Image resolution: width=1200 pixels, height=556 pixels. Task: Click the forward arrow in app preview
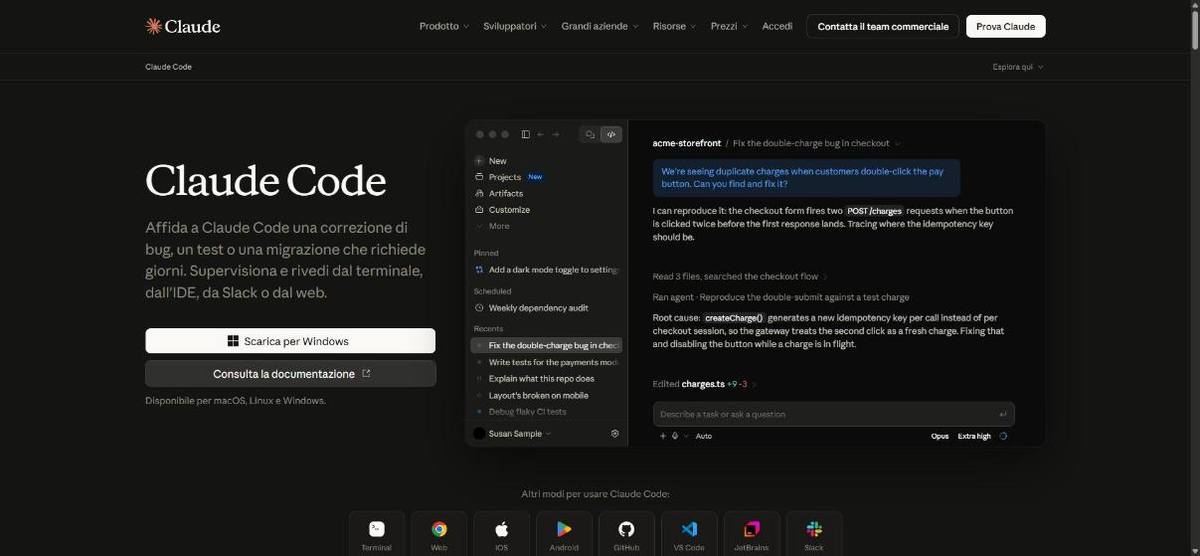[x=555, y=134]
